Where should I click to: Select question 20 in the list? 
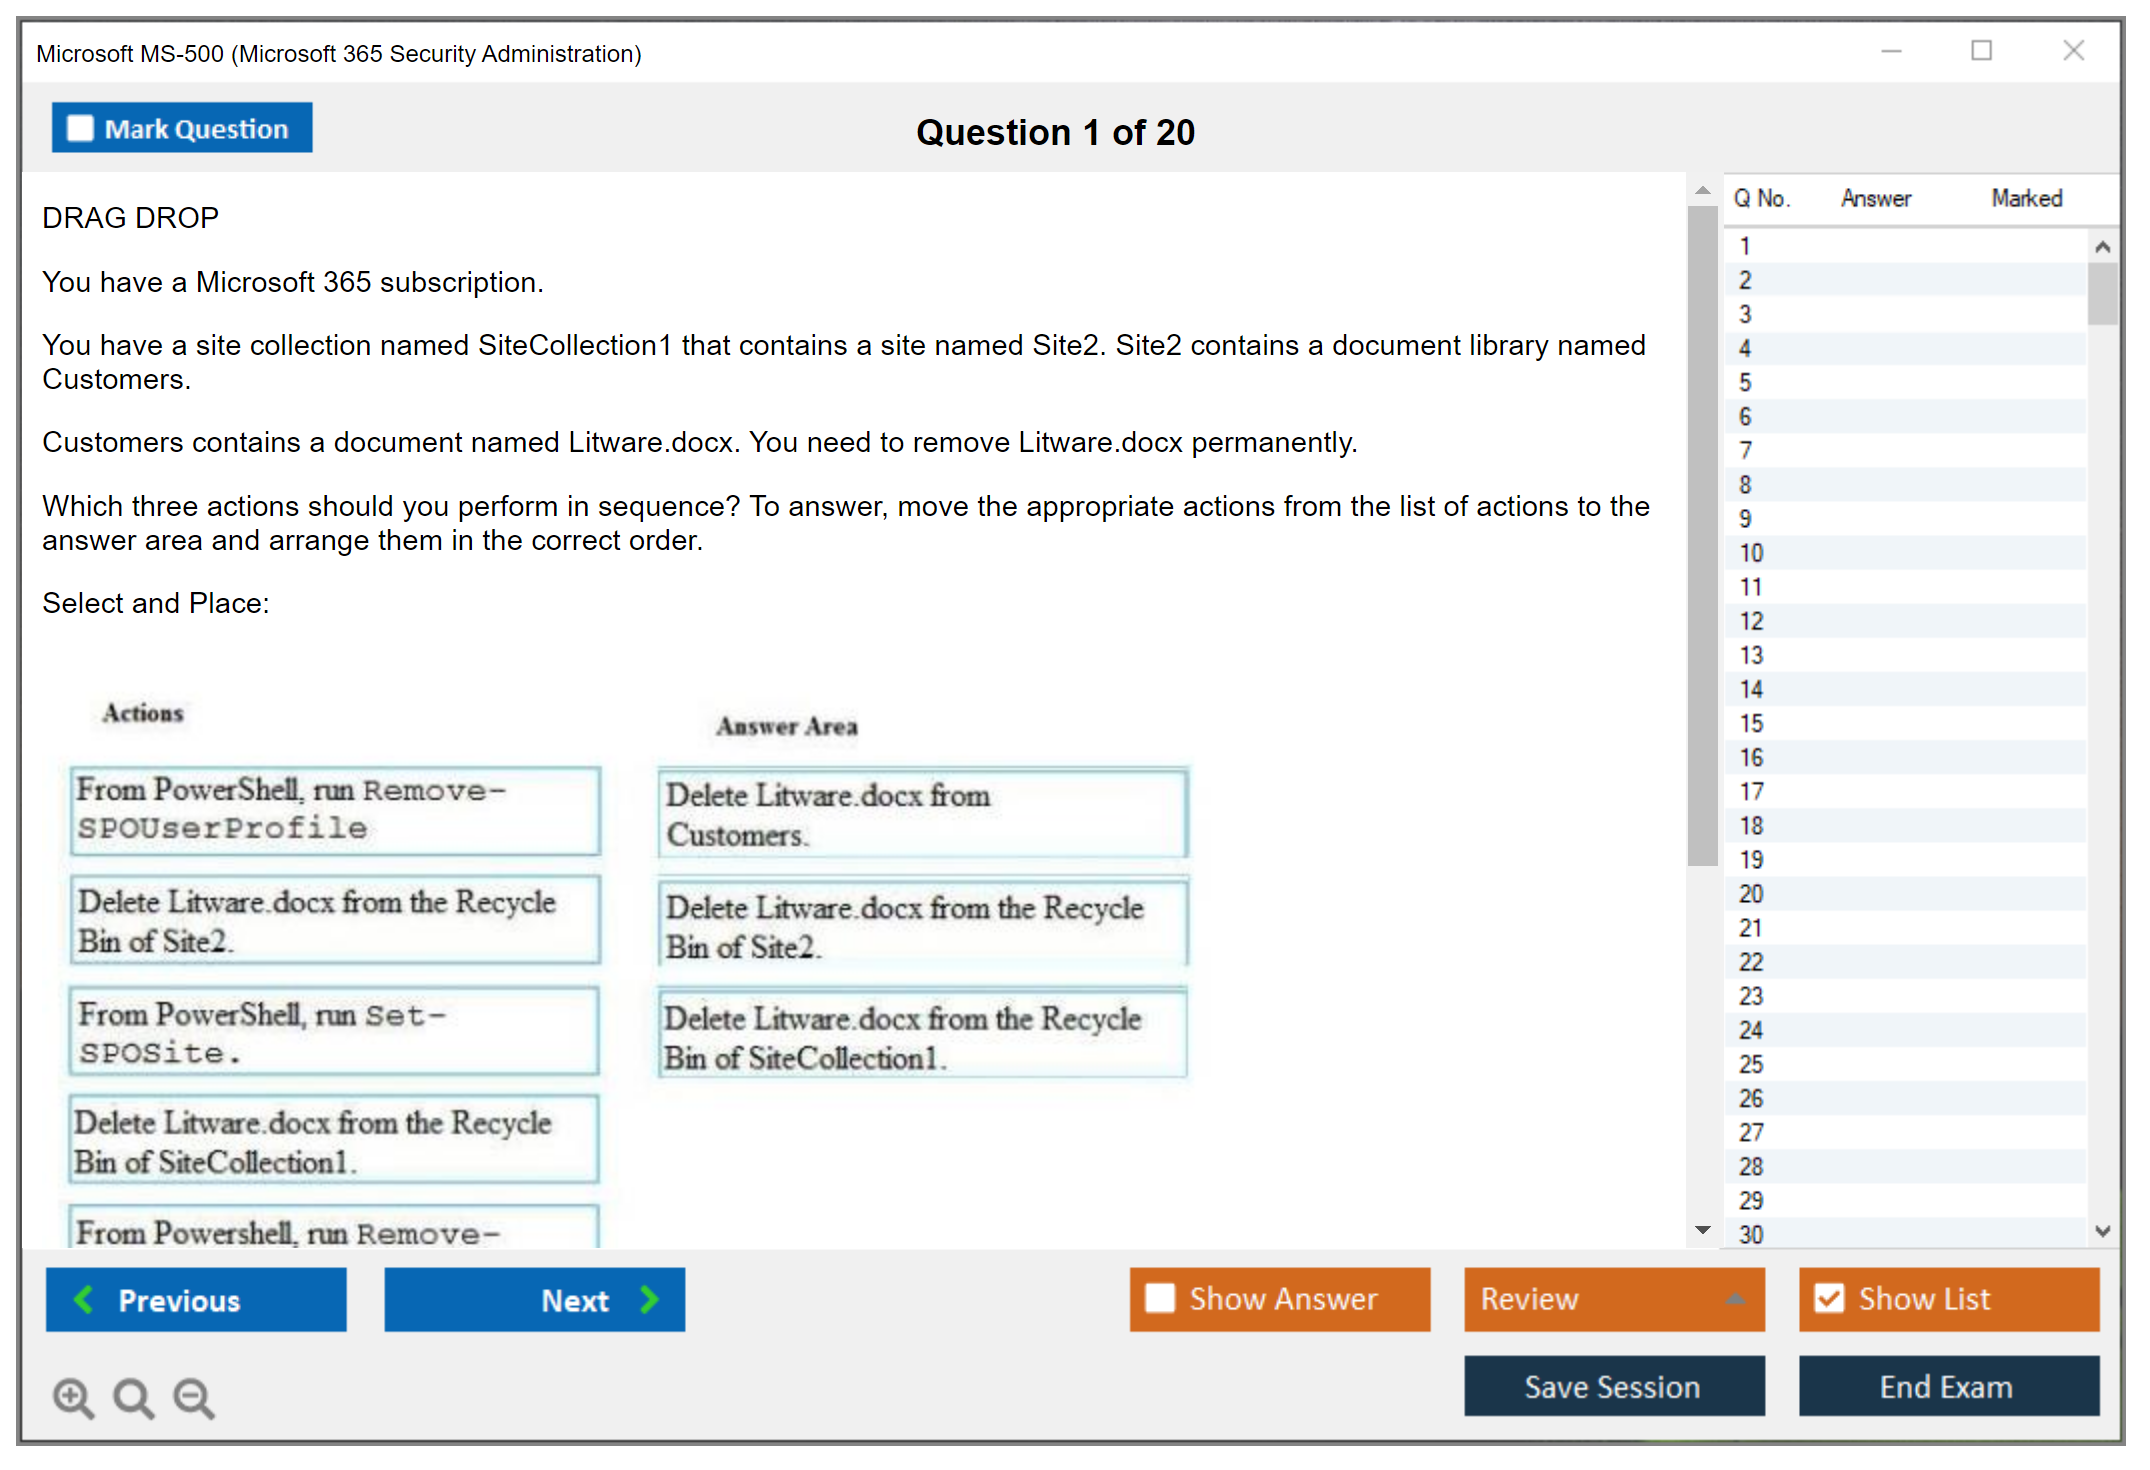(1751, 894)
